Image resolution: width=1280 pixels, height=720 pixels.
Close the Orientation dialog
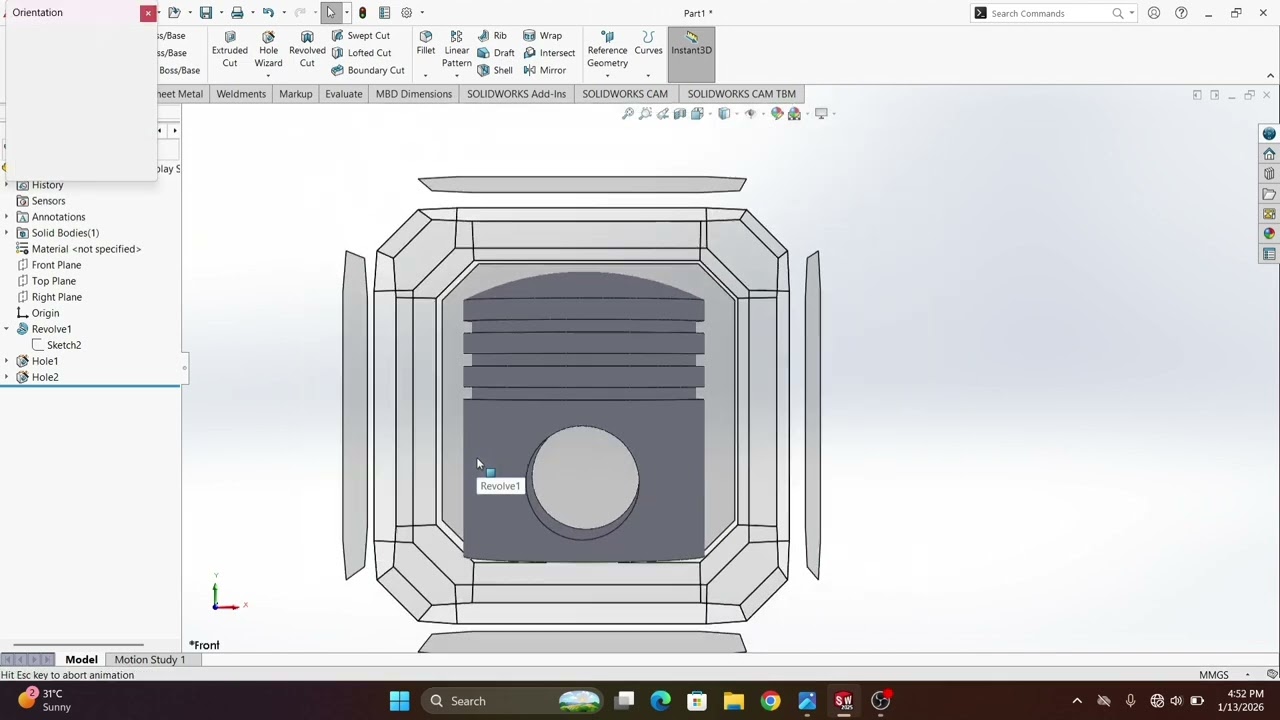(148, 13)
